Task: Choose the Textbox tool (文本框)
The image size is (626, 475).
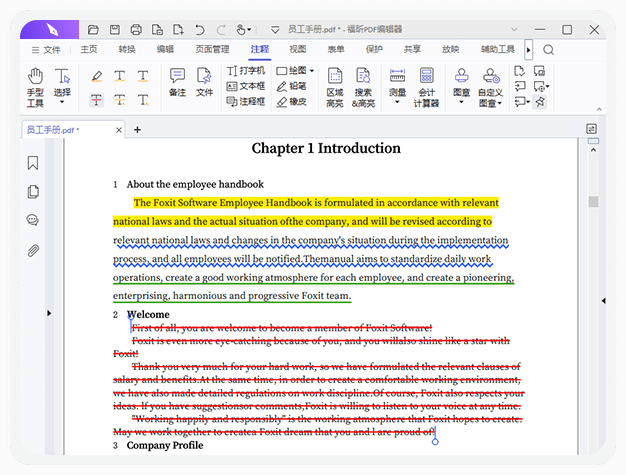Action: pos(246,86)
